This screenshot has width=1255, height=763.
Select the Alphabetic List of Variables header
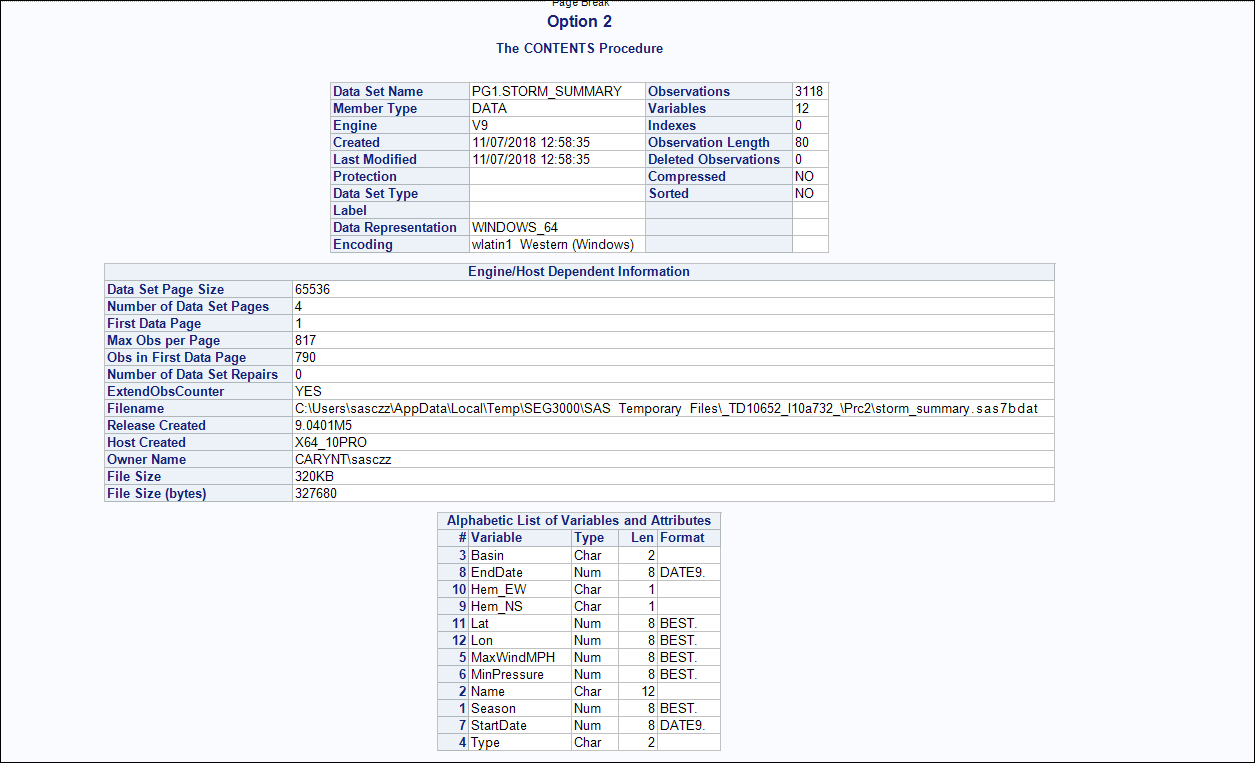(x=578, y=520)
